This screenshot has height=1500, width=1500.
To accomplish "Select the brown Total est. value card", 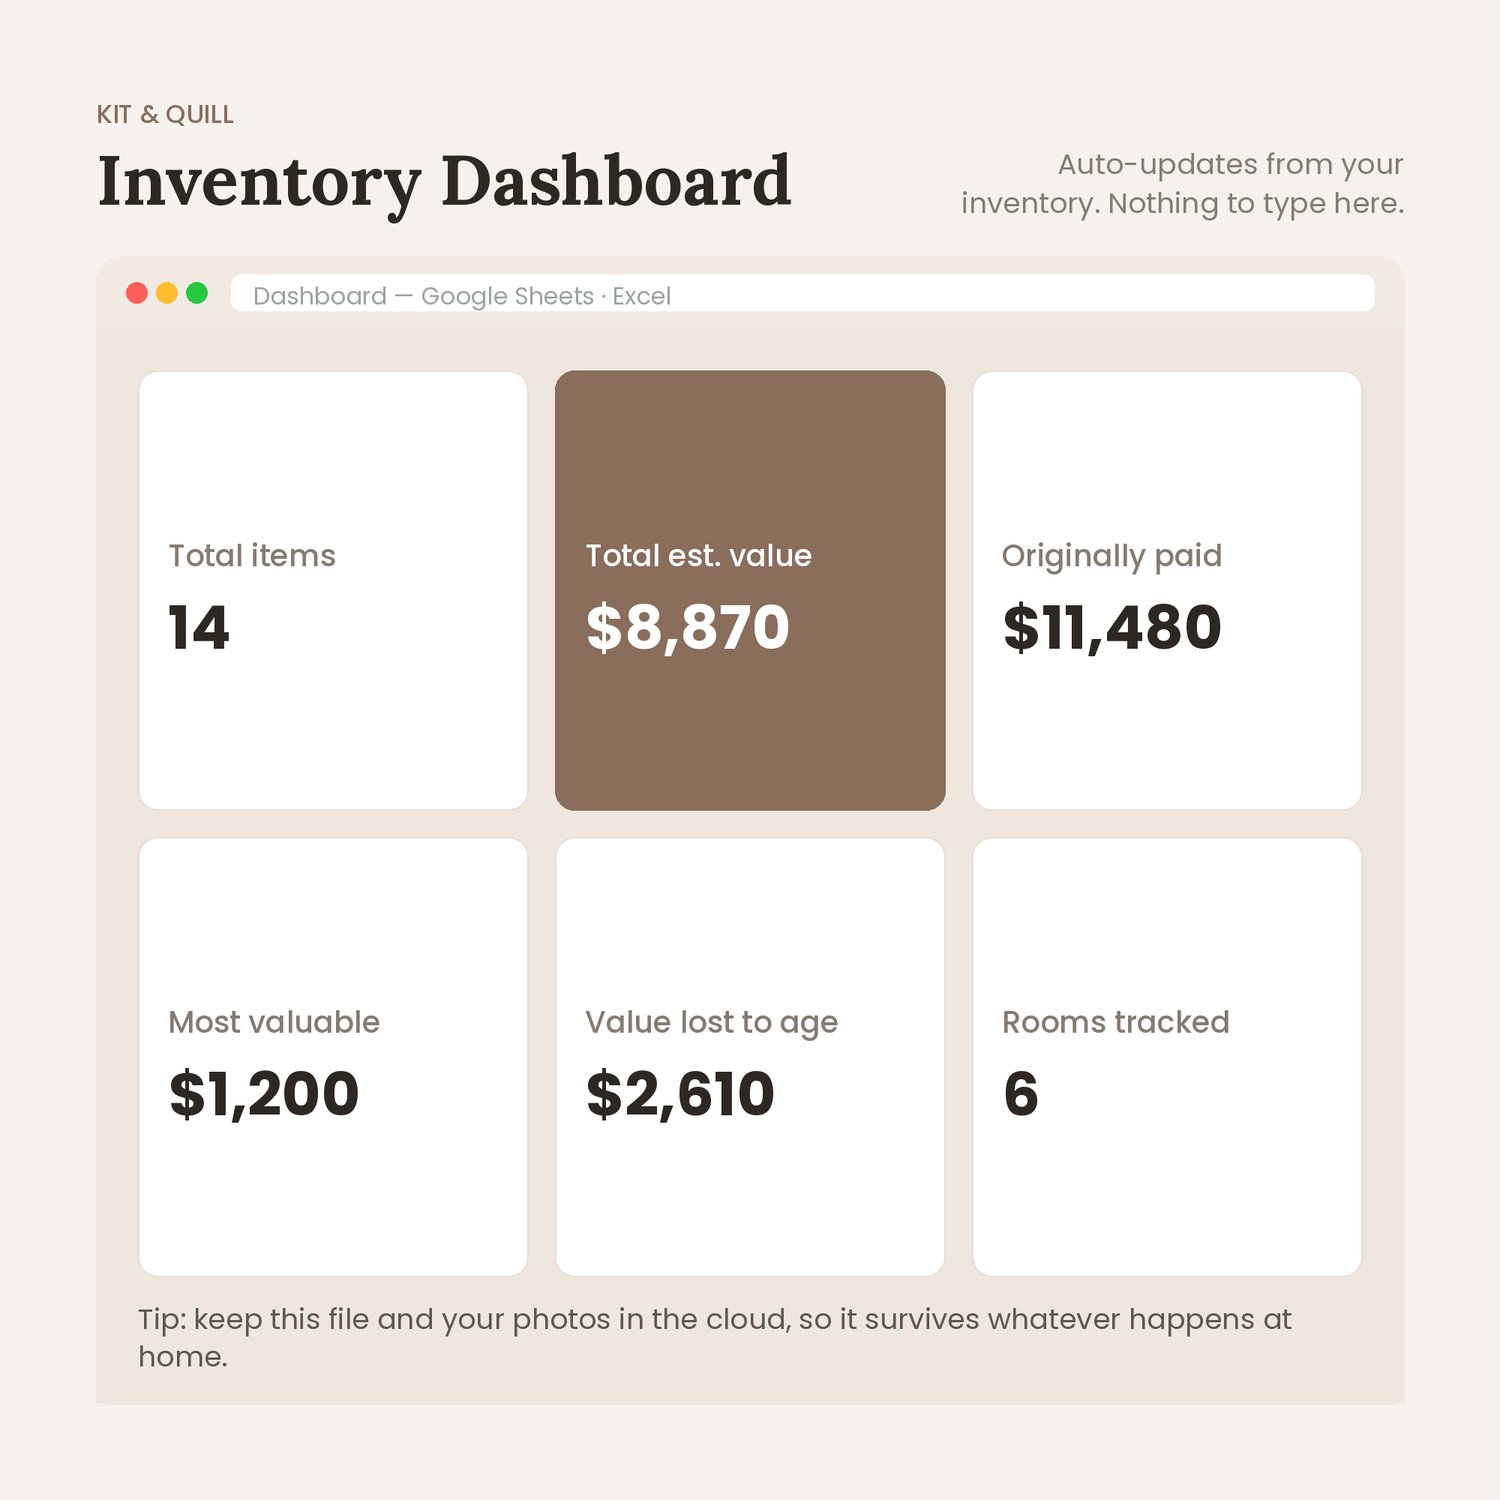I will 750,590.
